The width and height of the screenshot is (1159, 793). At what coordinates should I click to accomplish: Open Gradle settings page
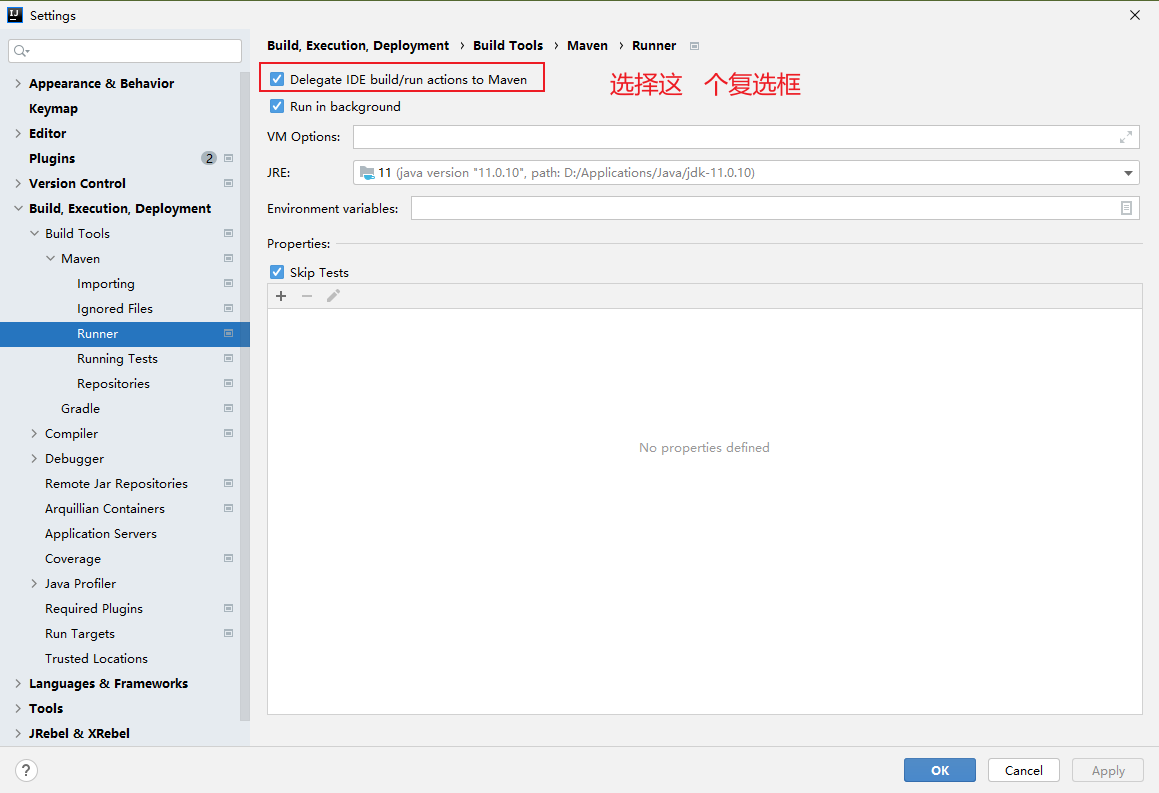pyautogui.click(x=81, y=409)
